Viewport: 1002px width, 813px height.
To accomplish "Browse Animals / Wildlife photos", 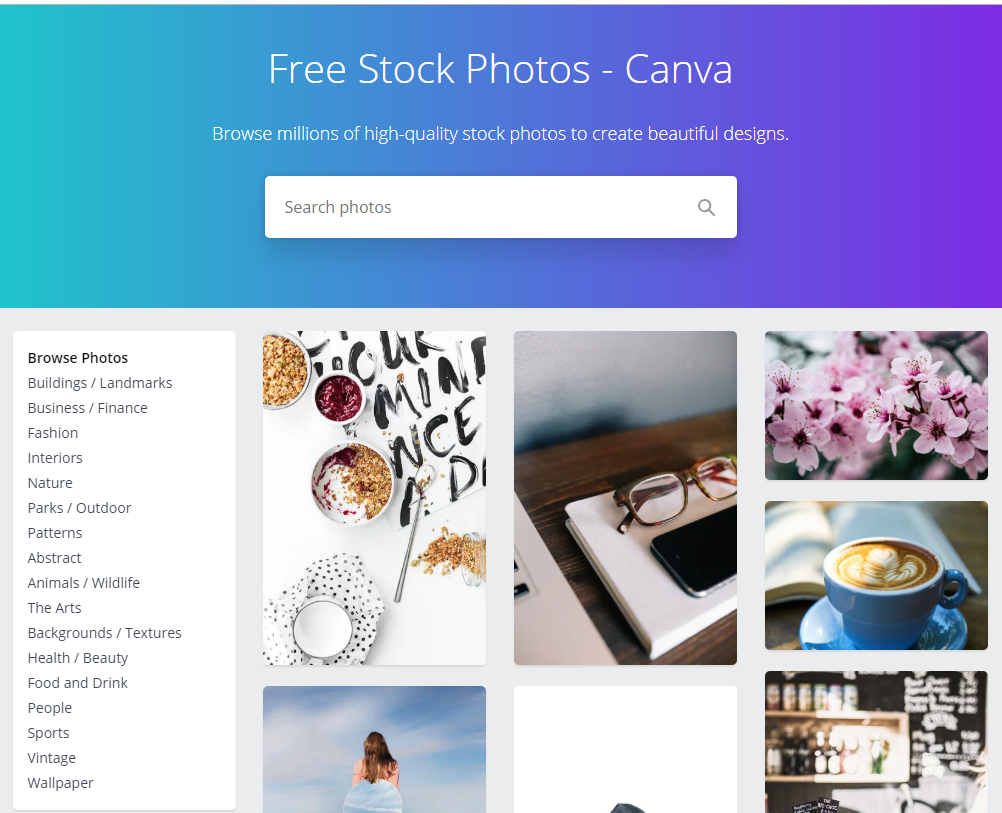I will click(84, 582).
